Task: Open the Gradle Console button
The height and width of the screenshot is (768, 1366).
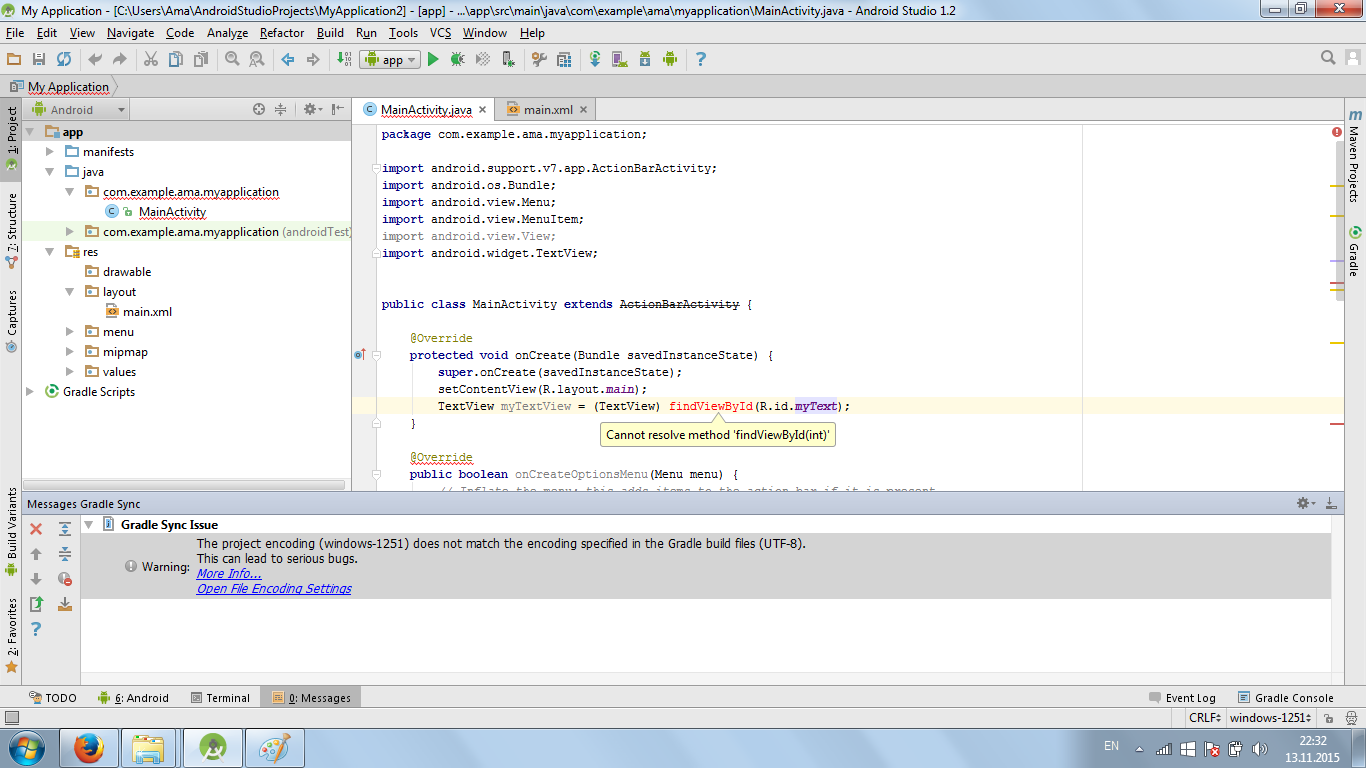Action: click(1286, 698)
